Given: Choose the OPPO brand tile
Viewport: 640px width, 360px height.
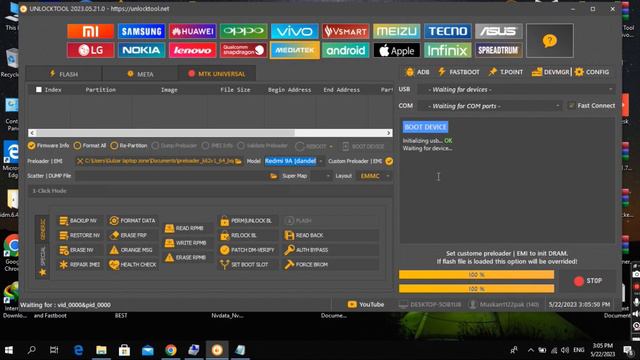Looking at the screenshot, I should 243,31.
